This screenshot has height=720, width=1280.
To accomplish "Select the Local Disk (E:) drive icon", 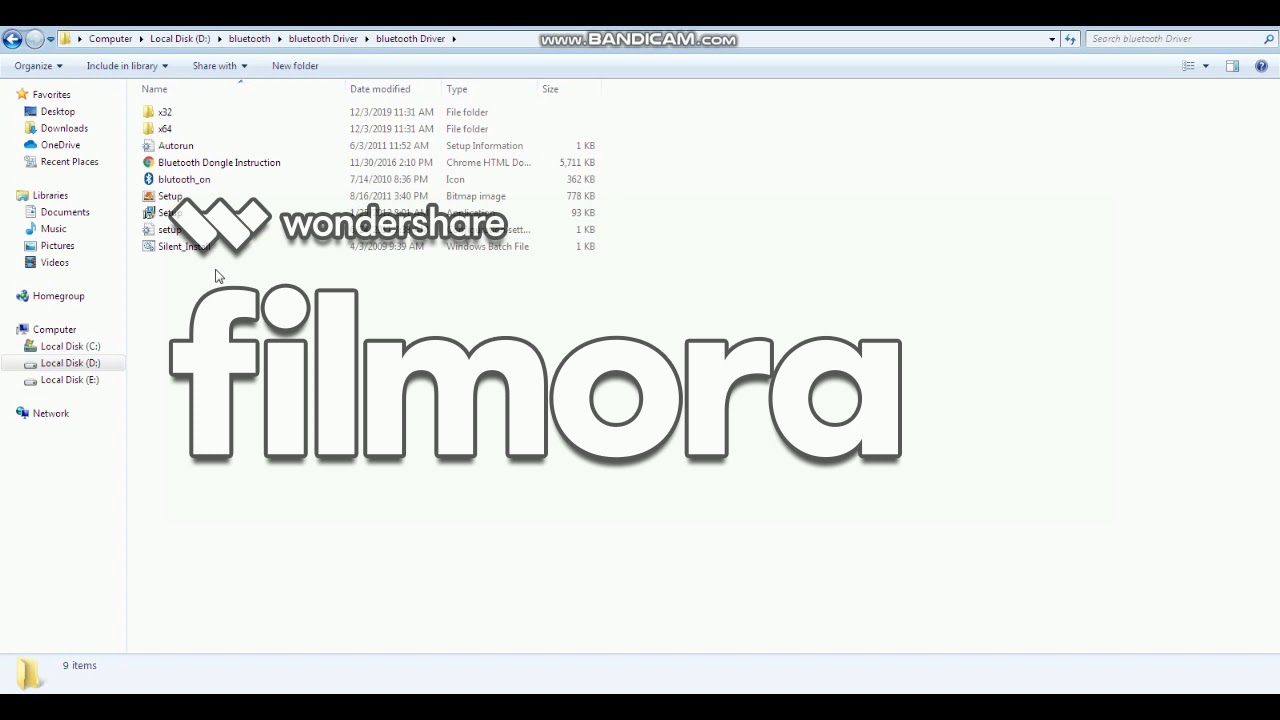I will (x=30, y=380).
